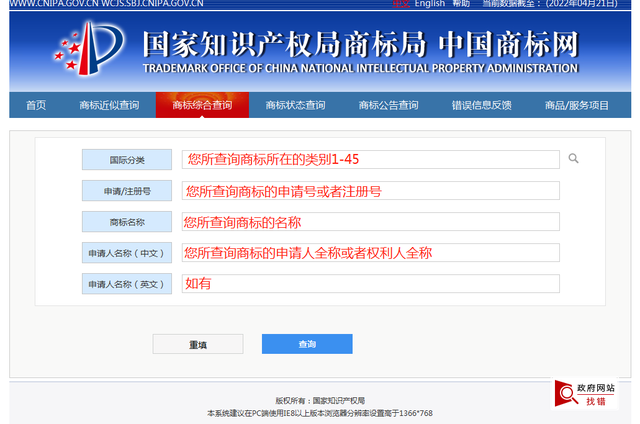
Task: Click the 申请人名称（英文） label
Action: click(x=127, y=284)
